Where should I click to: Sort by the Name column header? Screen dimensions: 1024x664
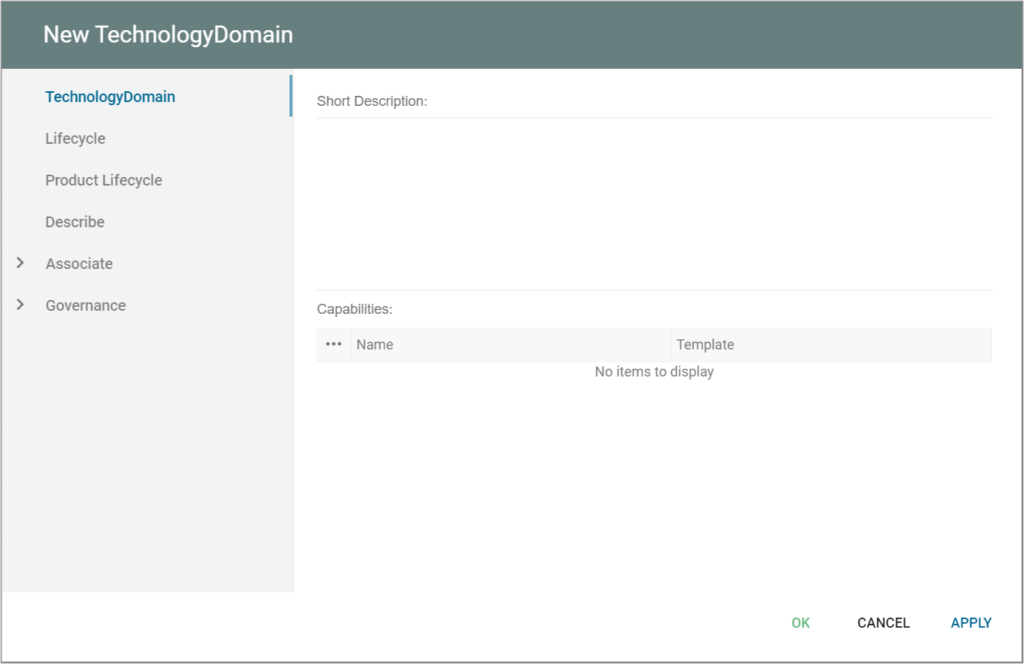pyautogui.click(x=375, y=345)
